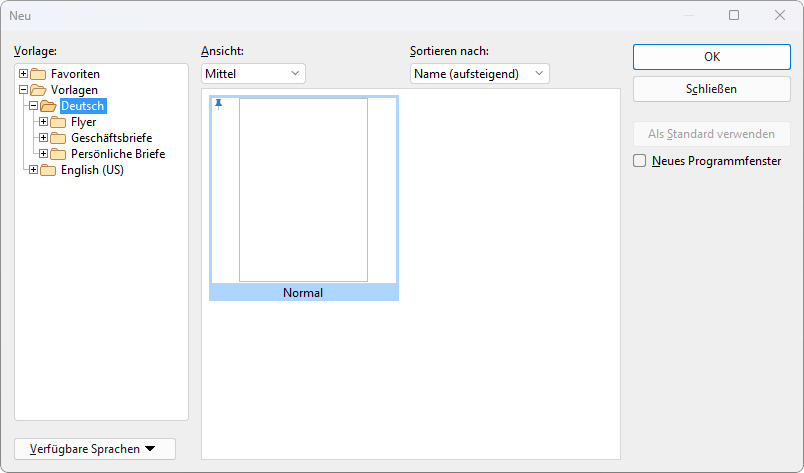Click the Geschäftsbriefe folder icon
804x473 pixels.
click(x=58, y=138)
